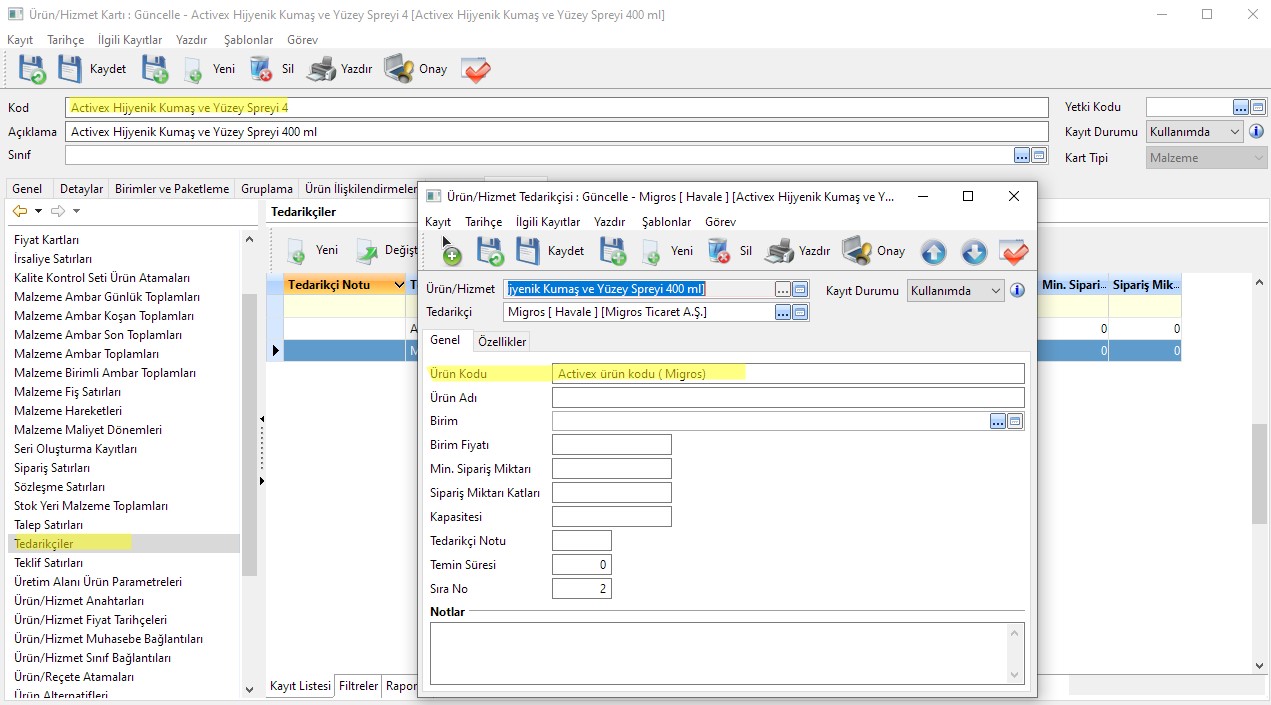Open the Birimler ve Paketleme tab
The width and height of the screenshot is (1271, 705).
coord(172,189)
